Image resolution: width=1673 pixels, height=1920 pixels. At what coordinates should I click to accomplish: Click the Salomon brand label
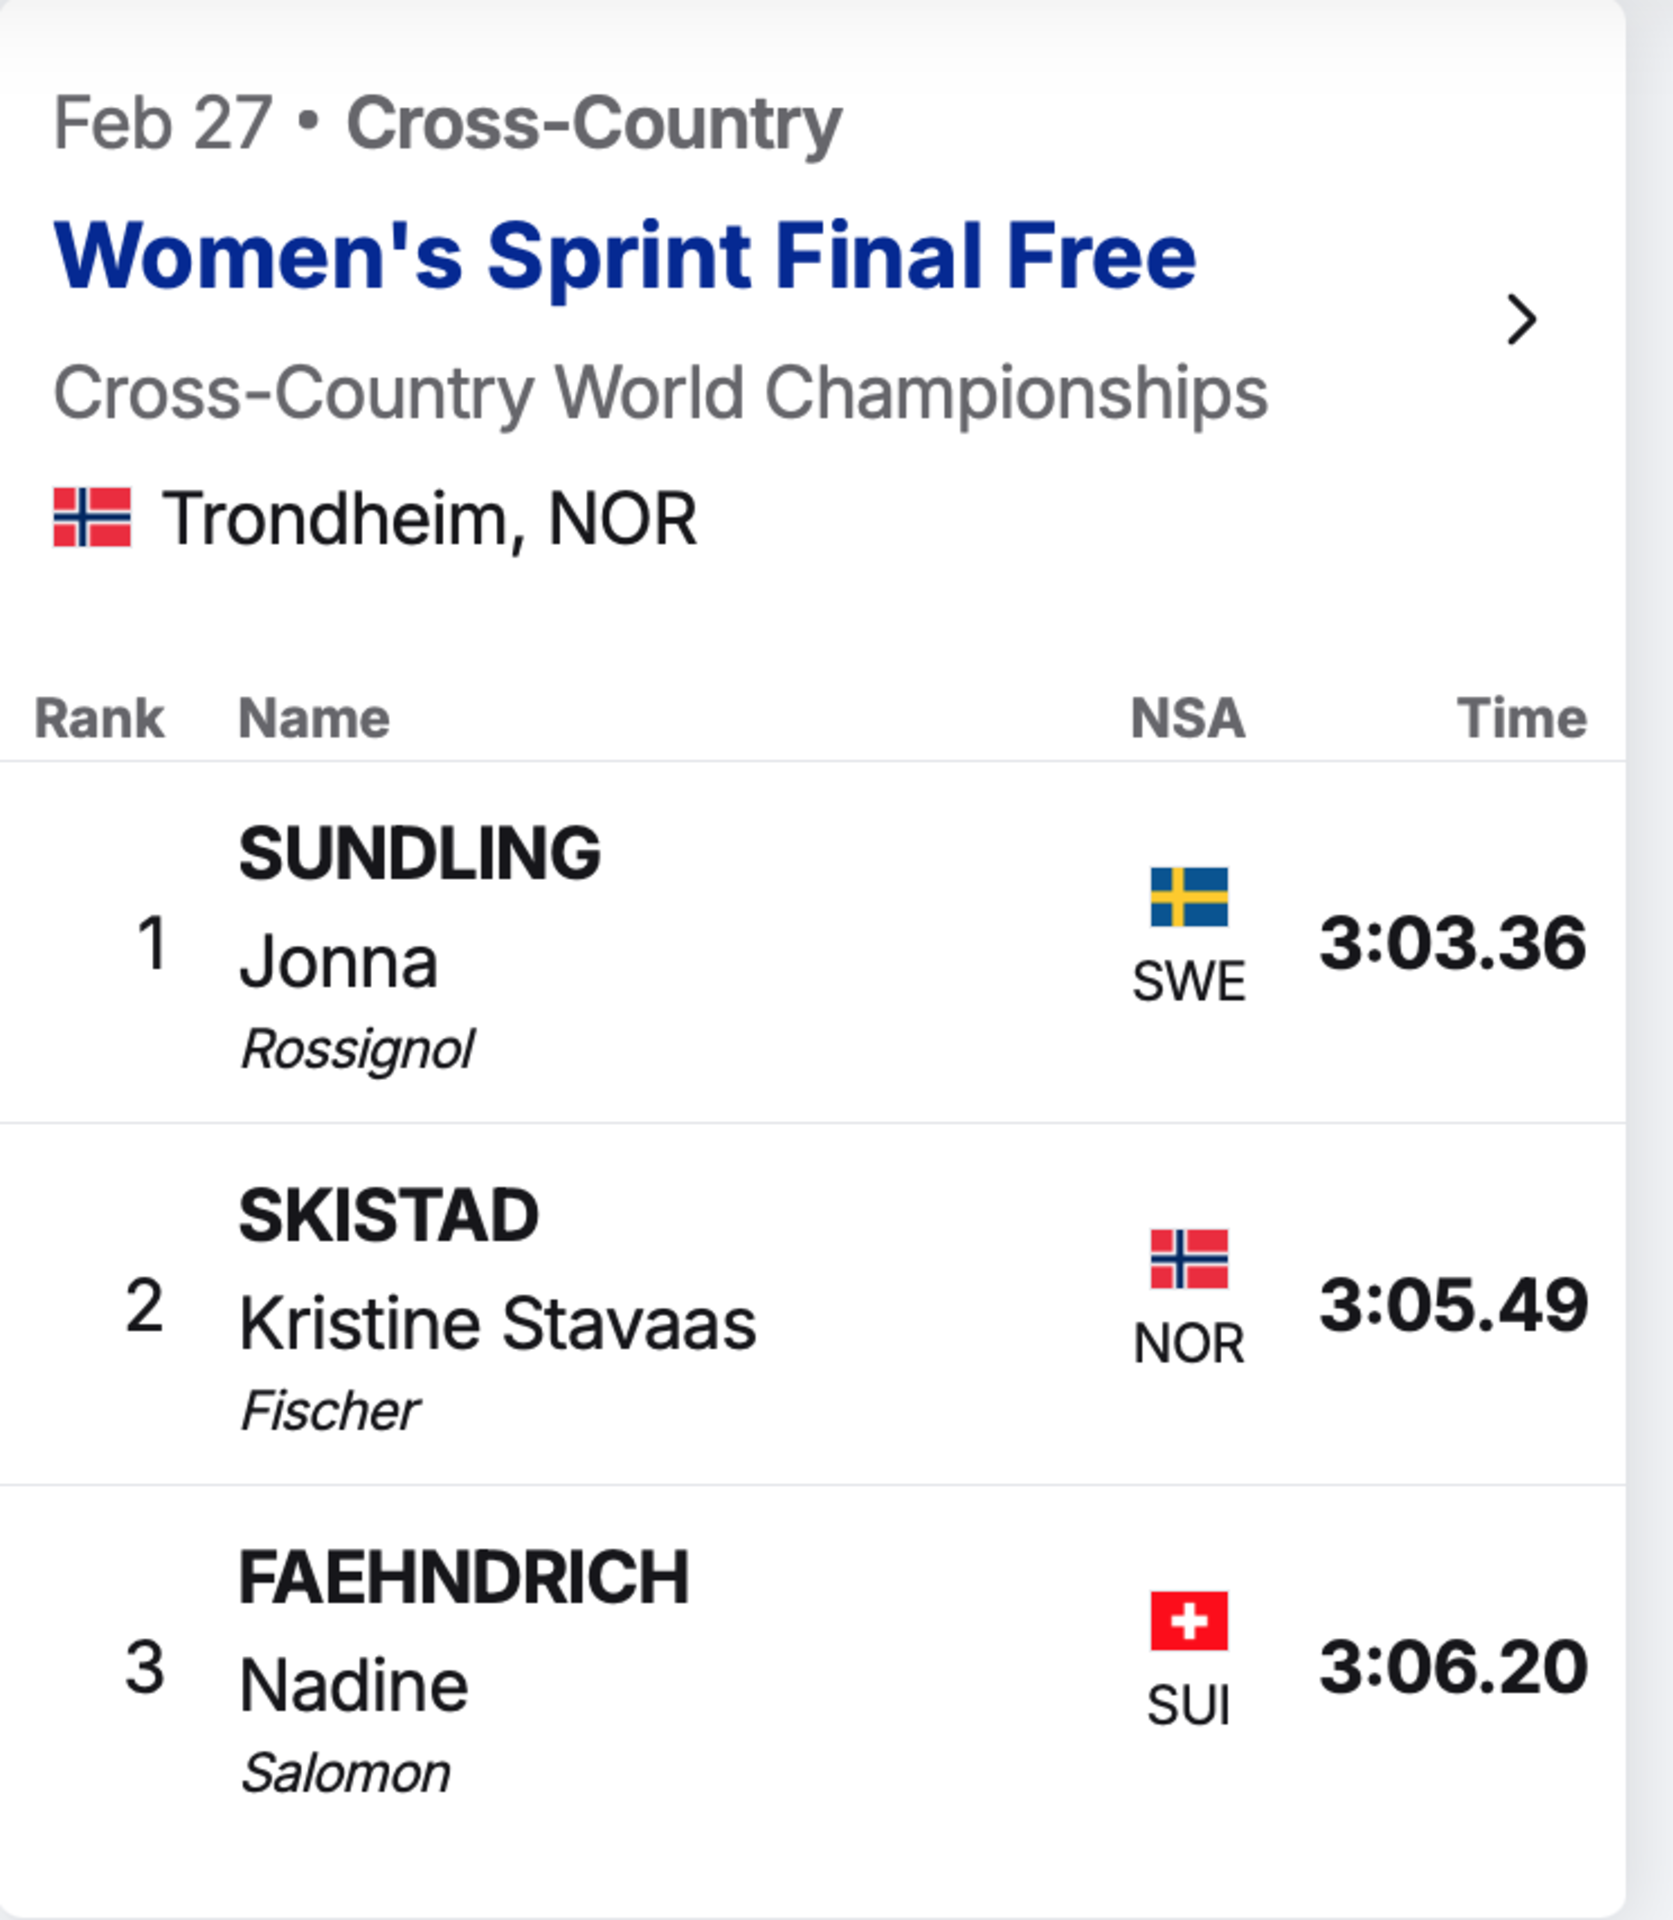(345, 1773)
